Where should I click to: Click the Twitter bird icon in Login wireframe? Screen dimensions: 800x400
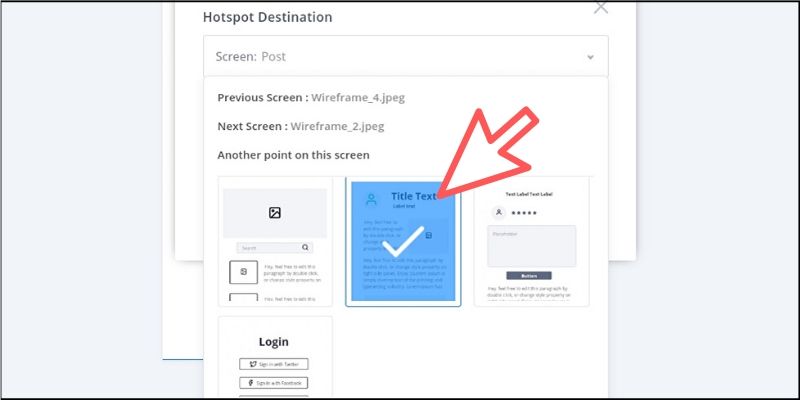pyautogui.click(x=252, y=364)
